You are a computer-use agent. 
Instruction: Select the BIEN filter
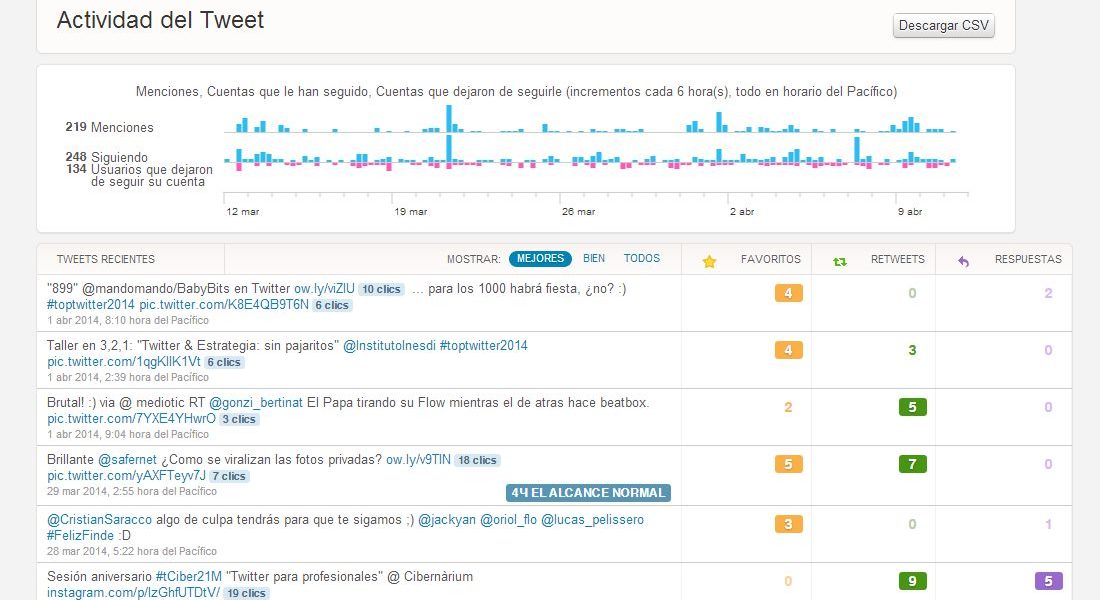point(594,259)
